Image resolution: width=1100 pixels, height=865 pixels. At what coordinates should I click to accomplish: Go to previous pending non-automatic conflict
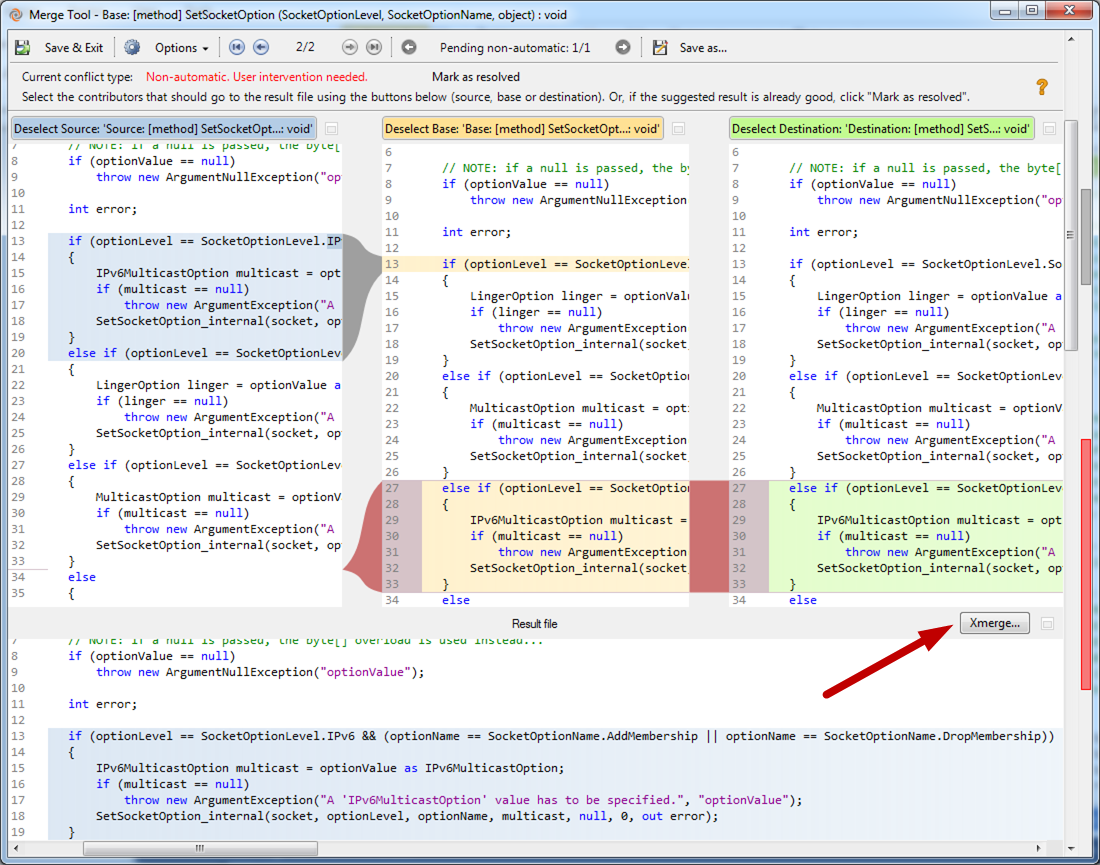(409, 47)
